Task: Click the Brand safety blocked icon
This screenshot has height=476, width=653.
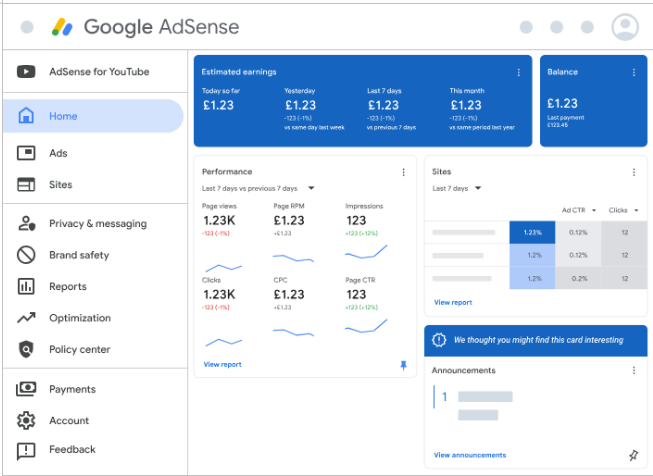Action: [26, 255]
